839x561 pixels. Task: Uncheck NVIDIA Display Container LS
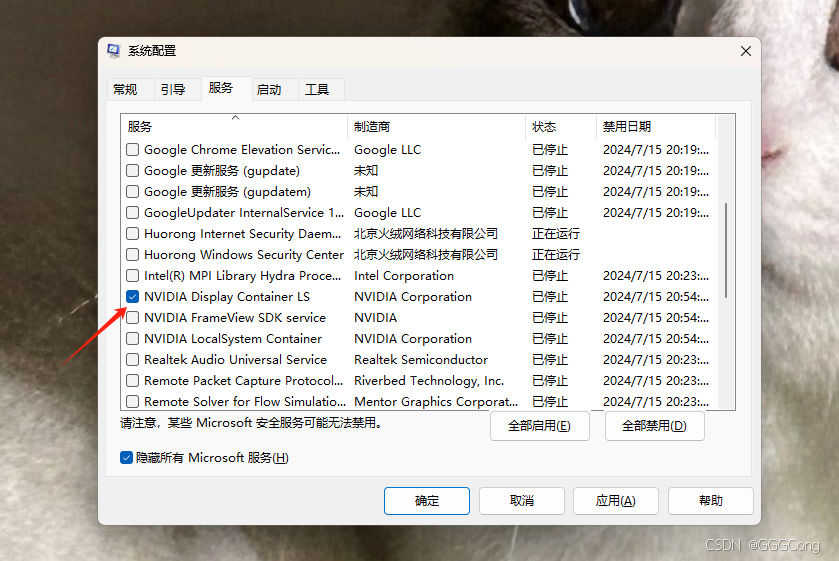132,297
